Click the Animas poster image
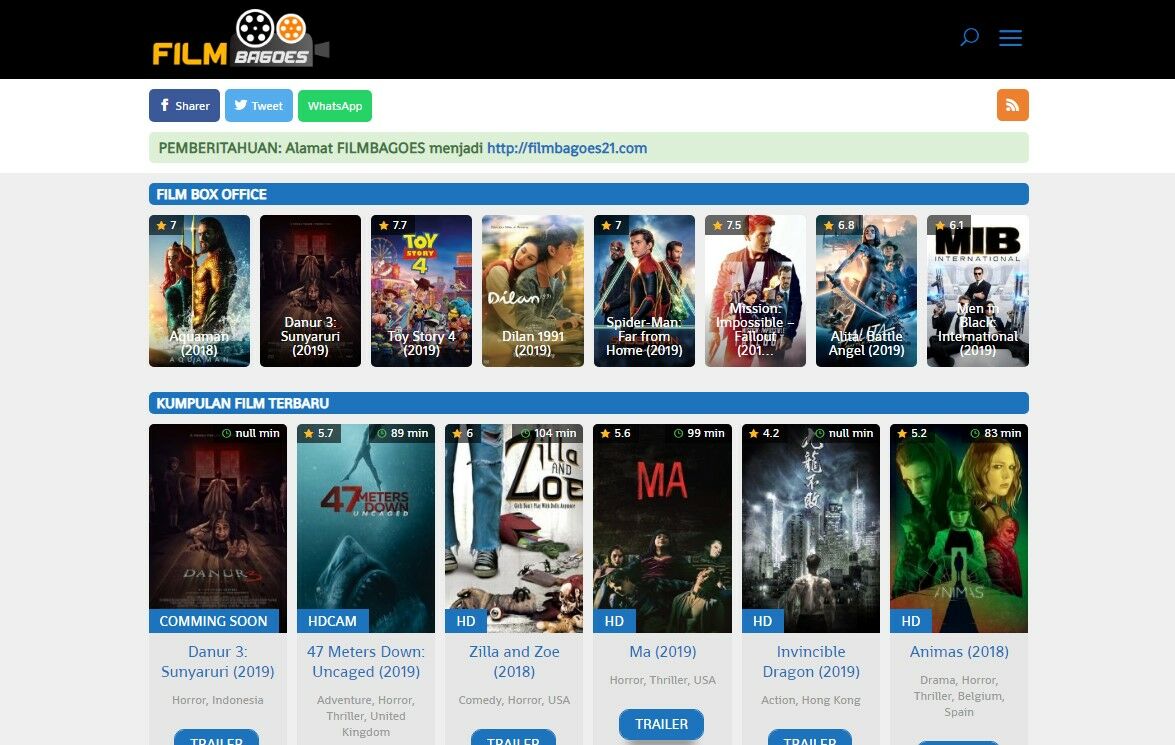Screen dimensions: 1175x745 [x=959, y=528]
